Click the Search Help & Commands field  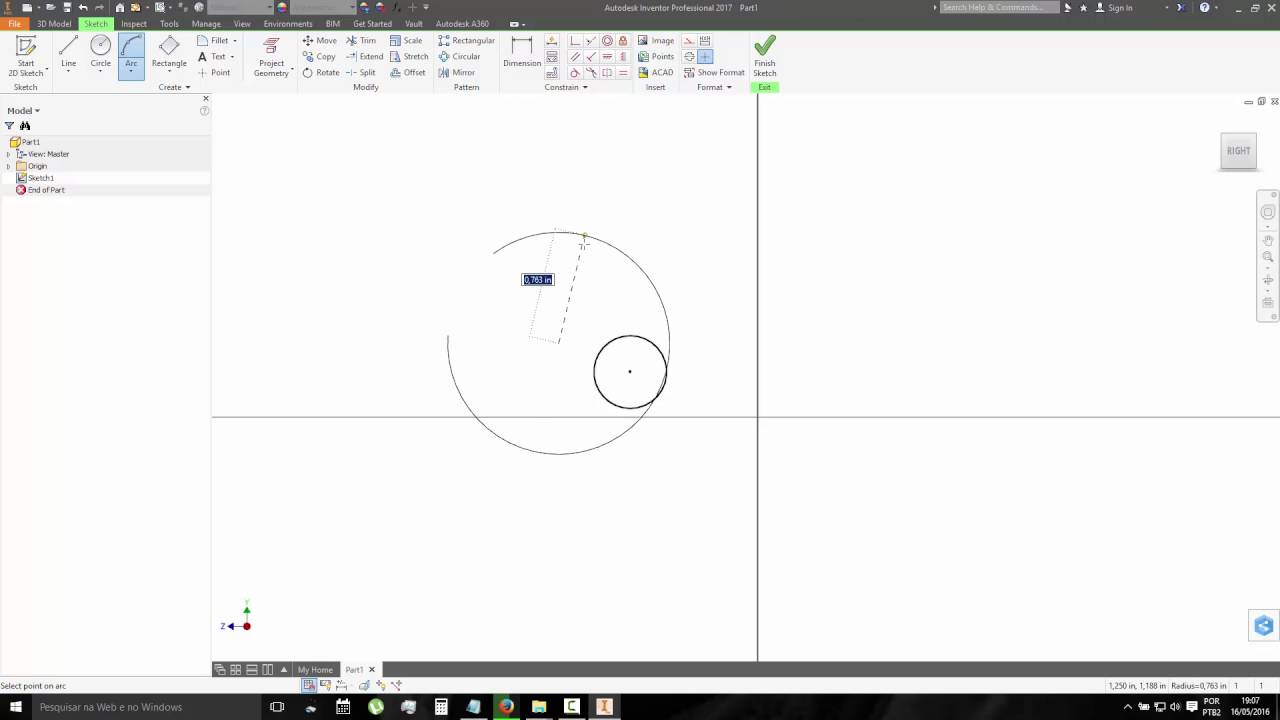tap(999, 7)
